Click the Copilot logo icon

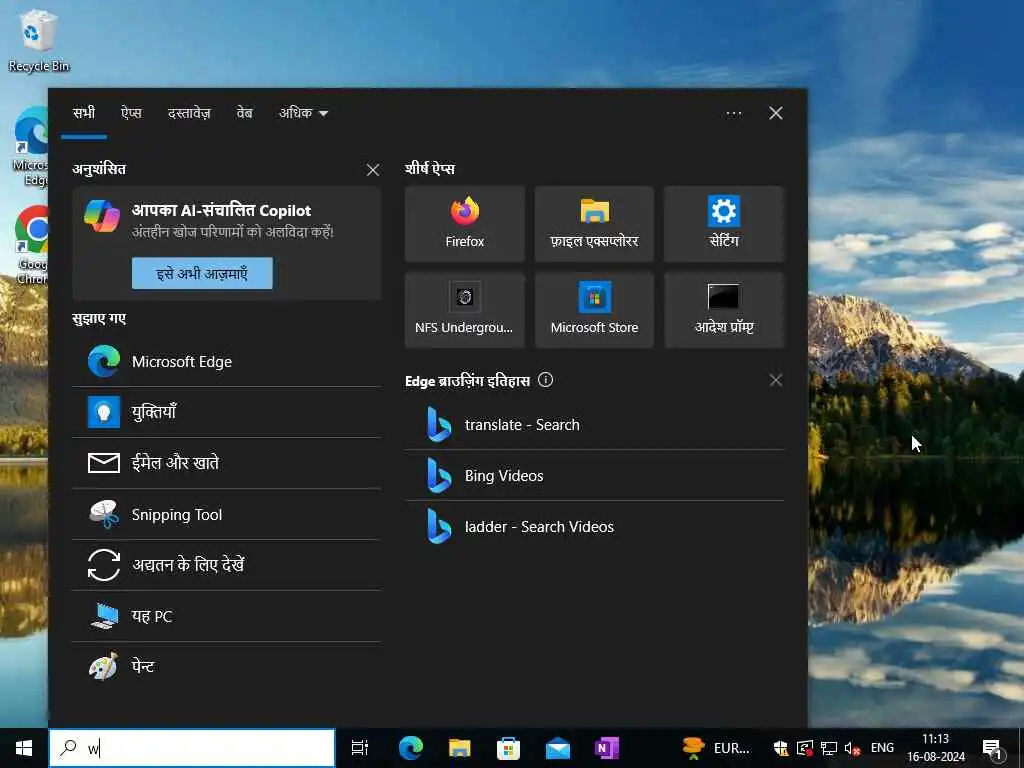click(102, 216)
